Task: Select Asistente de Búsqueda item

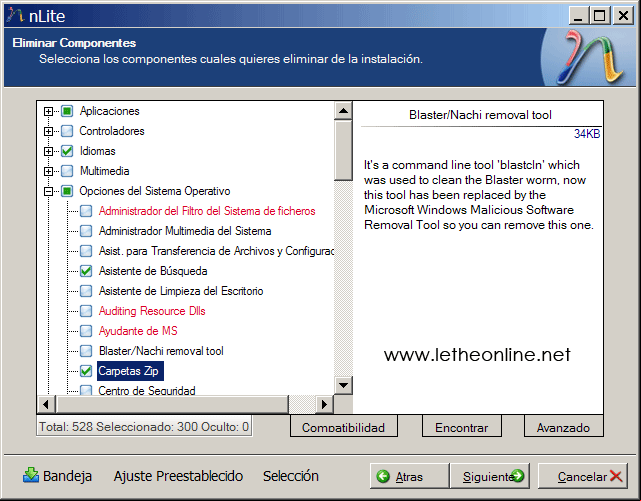Action: coord(153,271)
